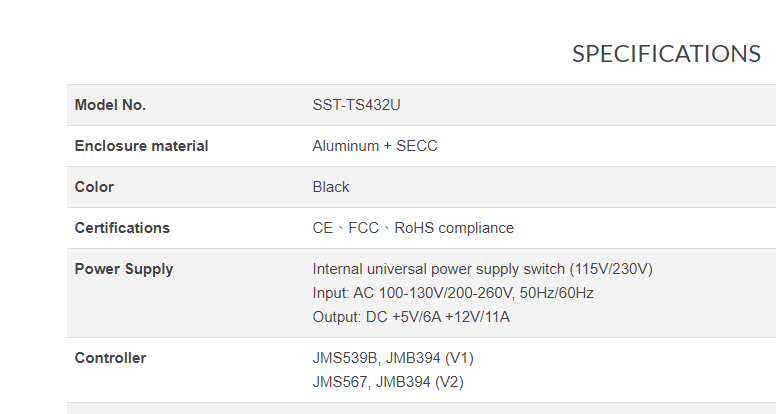Click the JMS567, JMB394 (V2) line
The height and width of the screenshot is (414, 776).
tap(388, 382)
